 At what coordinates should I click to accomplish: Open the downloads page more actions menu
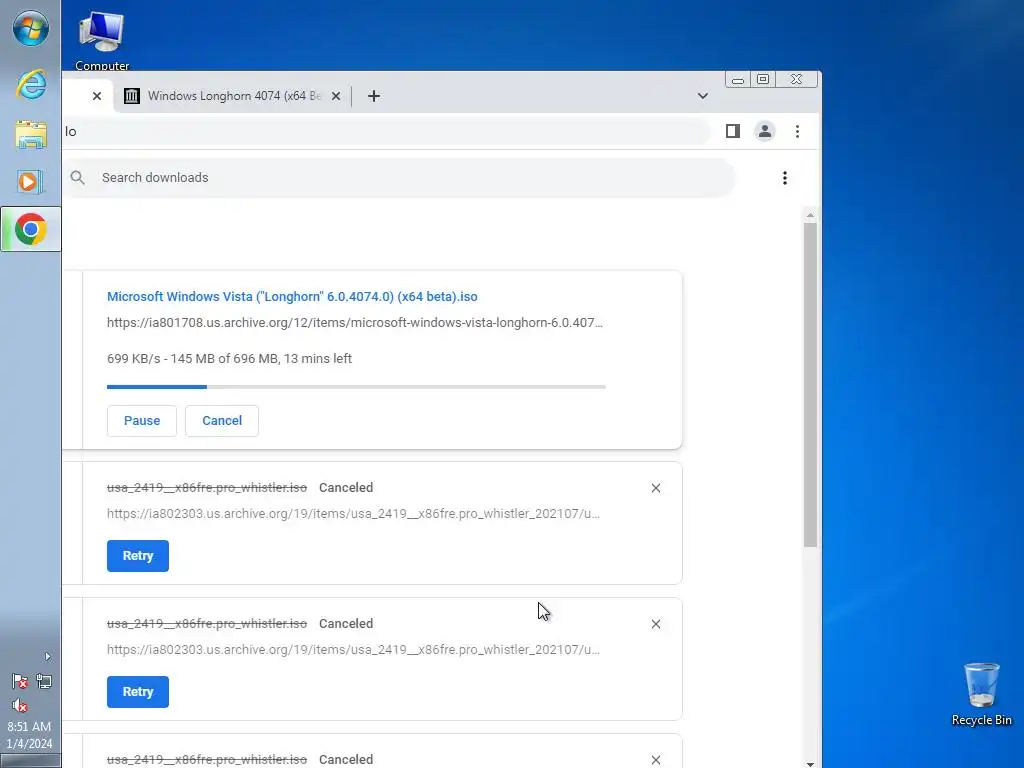[785, 178]
